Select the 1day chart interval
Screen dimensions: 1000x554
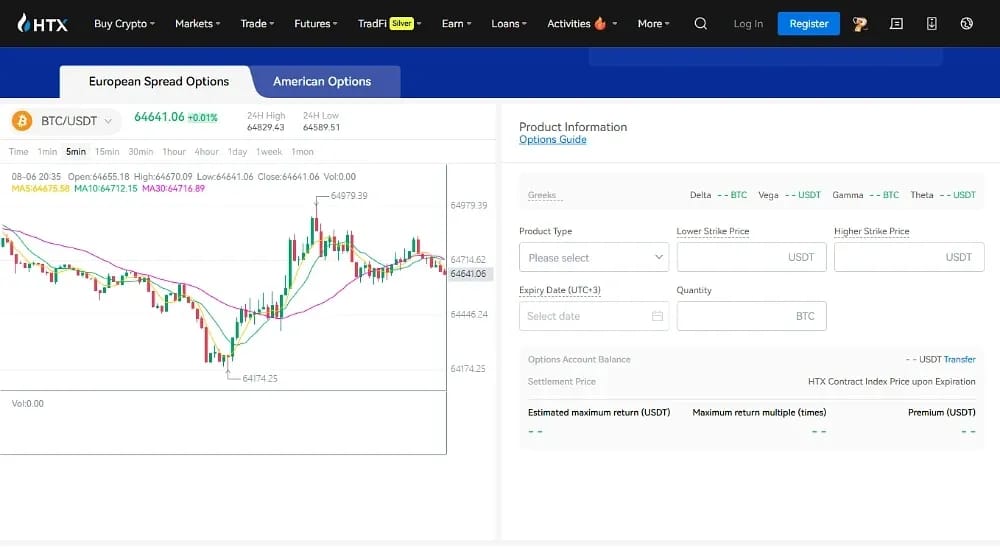(237, 152)
